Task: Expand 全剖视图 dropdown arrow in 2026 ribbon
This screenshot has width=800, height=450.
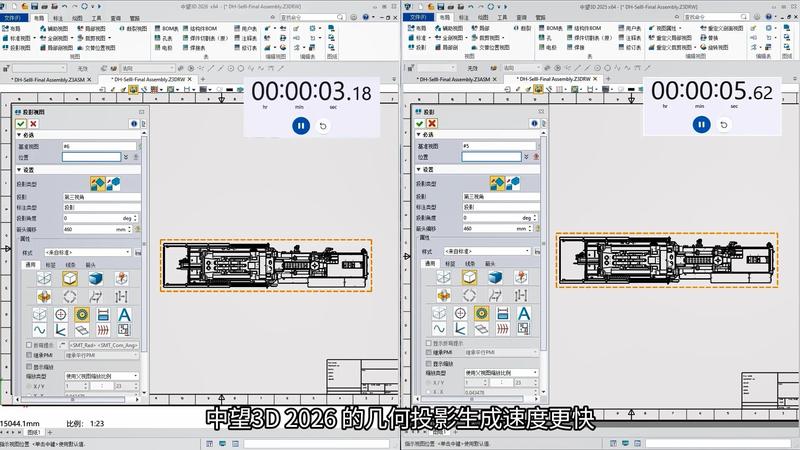Action: [x=72, y=38]
